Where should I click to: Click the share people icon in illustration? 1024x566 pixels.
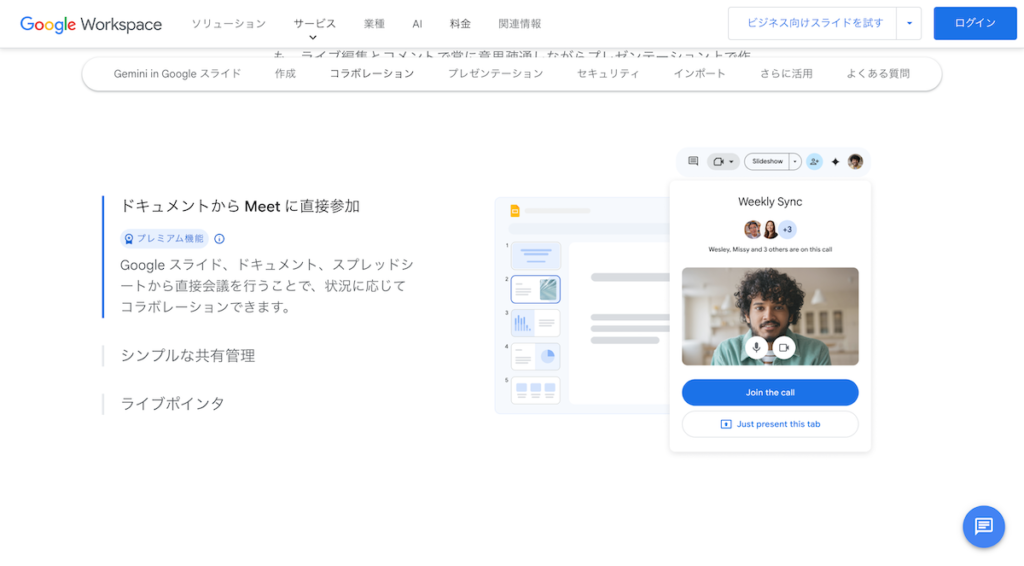pyautogui.click(x=814, y=161)
